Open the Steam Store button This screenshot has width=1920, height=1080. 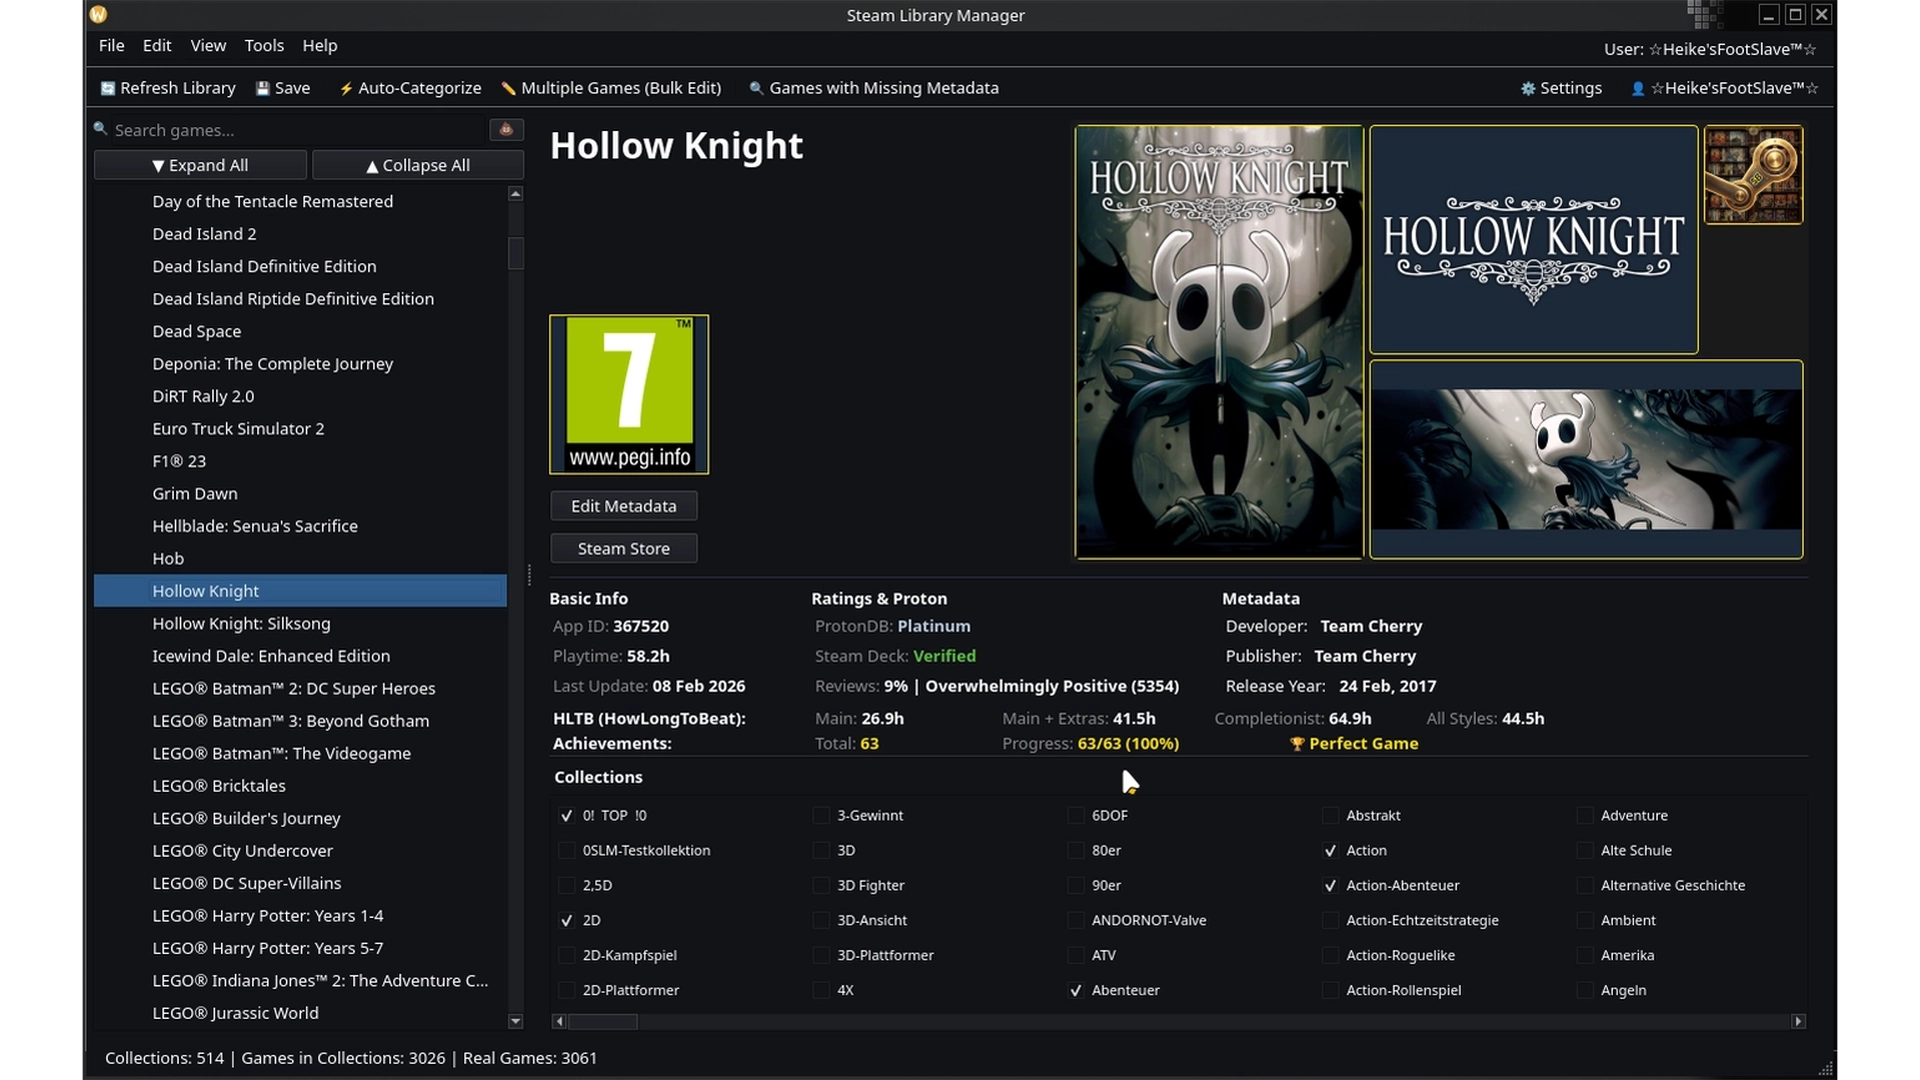(623, 549)
